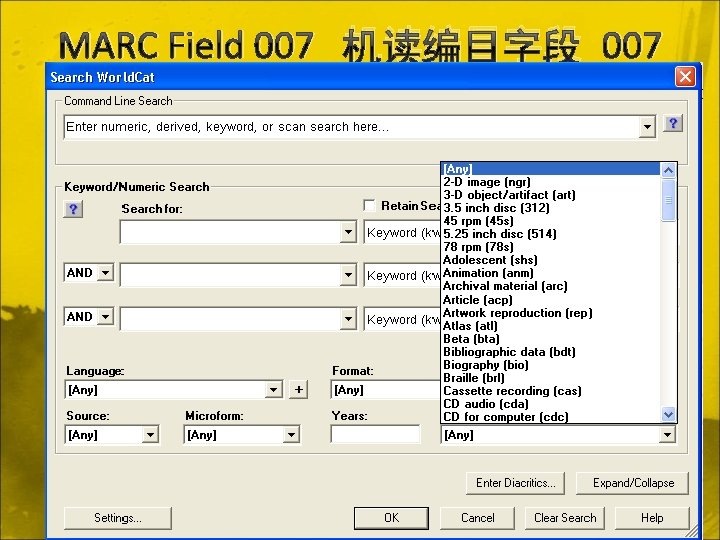This screenshot has height=540, width=720.
Task: Focus the first Search for text field
Action: tap(231, 232)
